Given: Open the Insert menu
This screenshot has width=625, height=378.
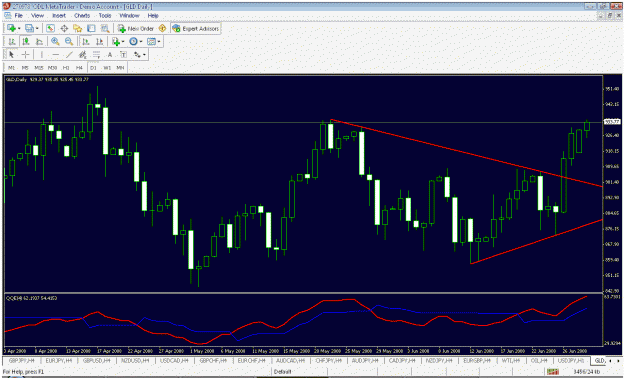Looking at the screenshot, I should point(59,16).
